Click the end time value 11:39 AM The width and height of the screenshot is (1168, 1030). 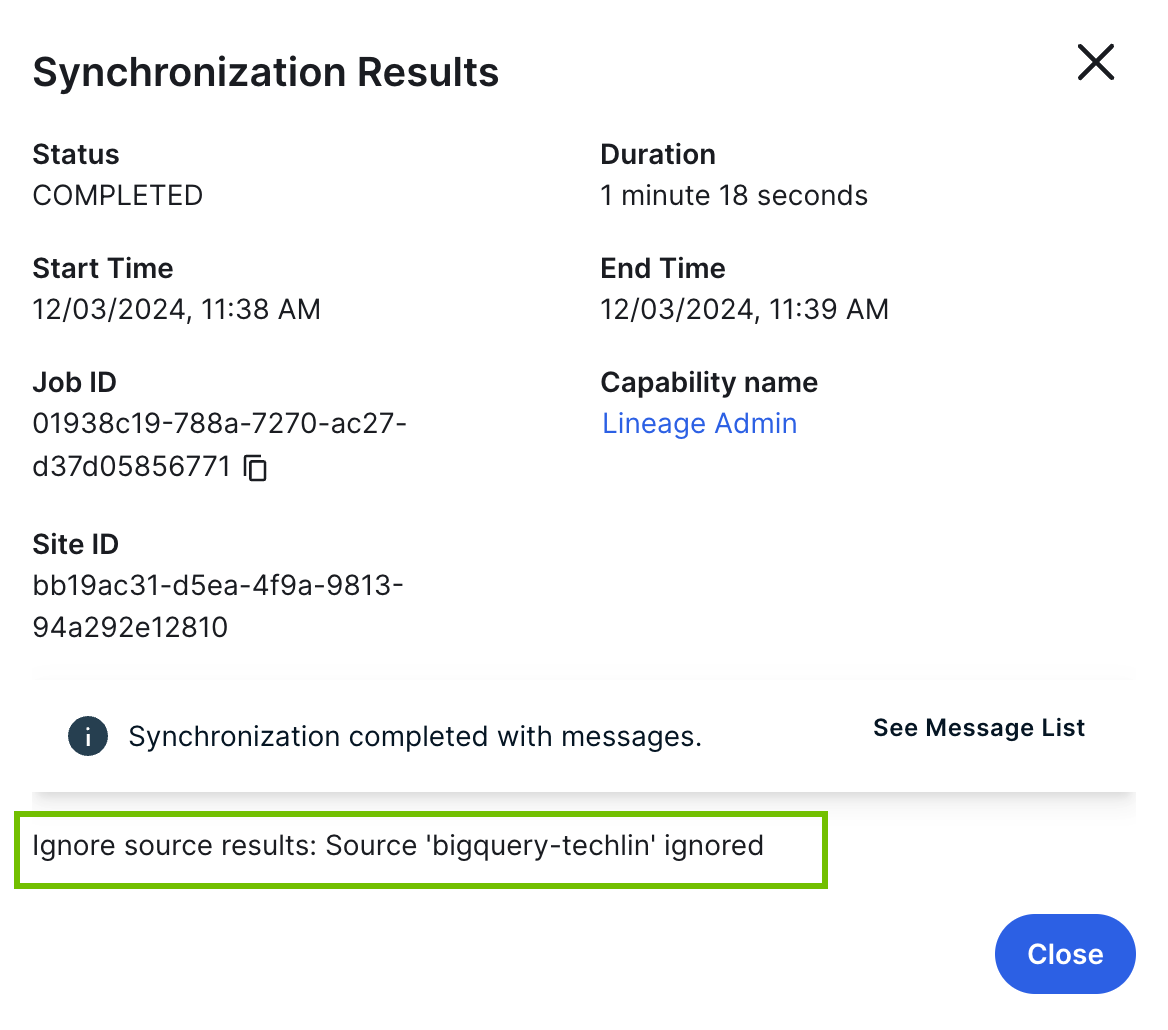(x=744, y=309)
